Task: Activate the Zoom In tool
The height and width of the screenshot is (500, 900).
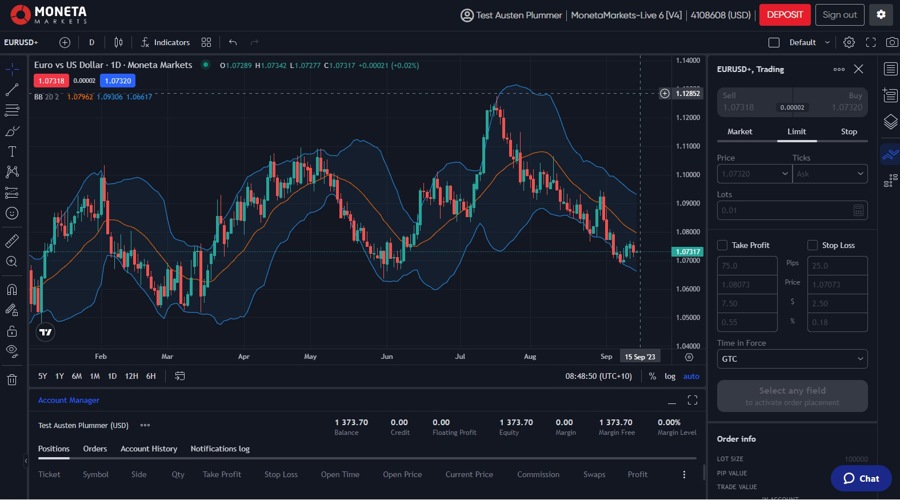Action: click(12, 261)
